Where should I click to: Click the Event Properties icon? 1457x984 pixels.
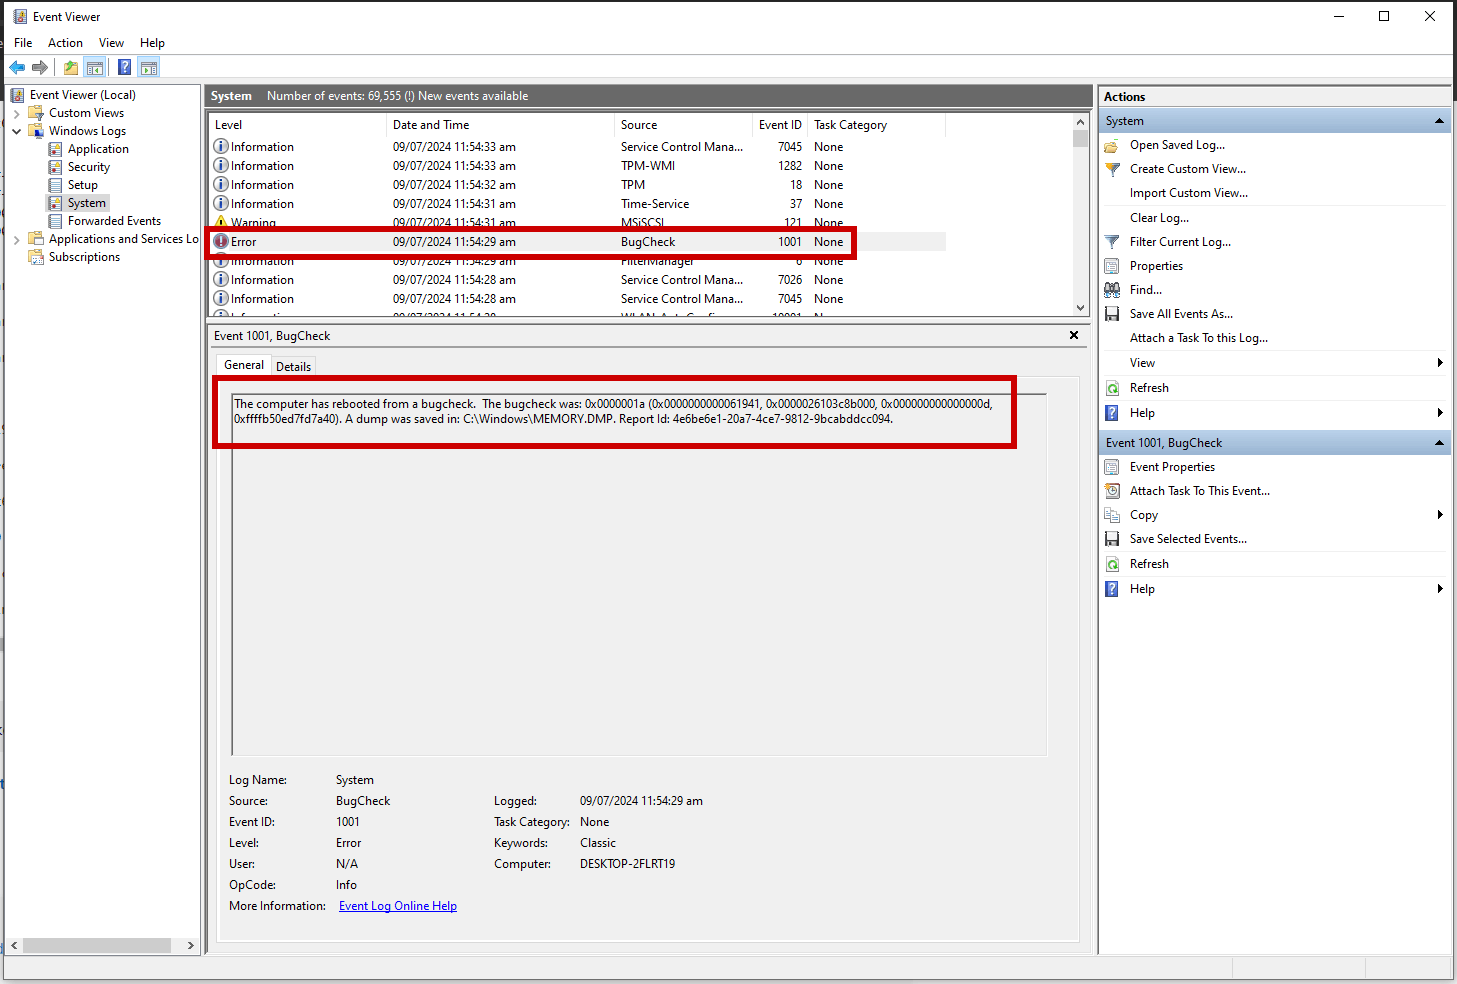coord(1112,467)
